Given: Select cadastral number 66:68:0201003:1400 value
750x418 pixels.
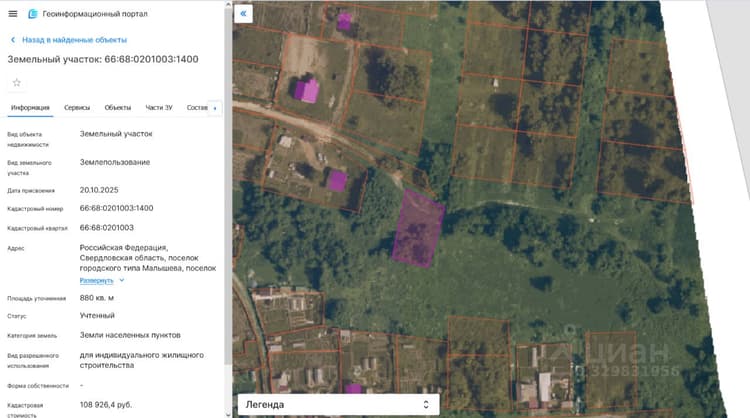Looking at the screenshot, I should (x=116, y=209).
